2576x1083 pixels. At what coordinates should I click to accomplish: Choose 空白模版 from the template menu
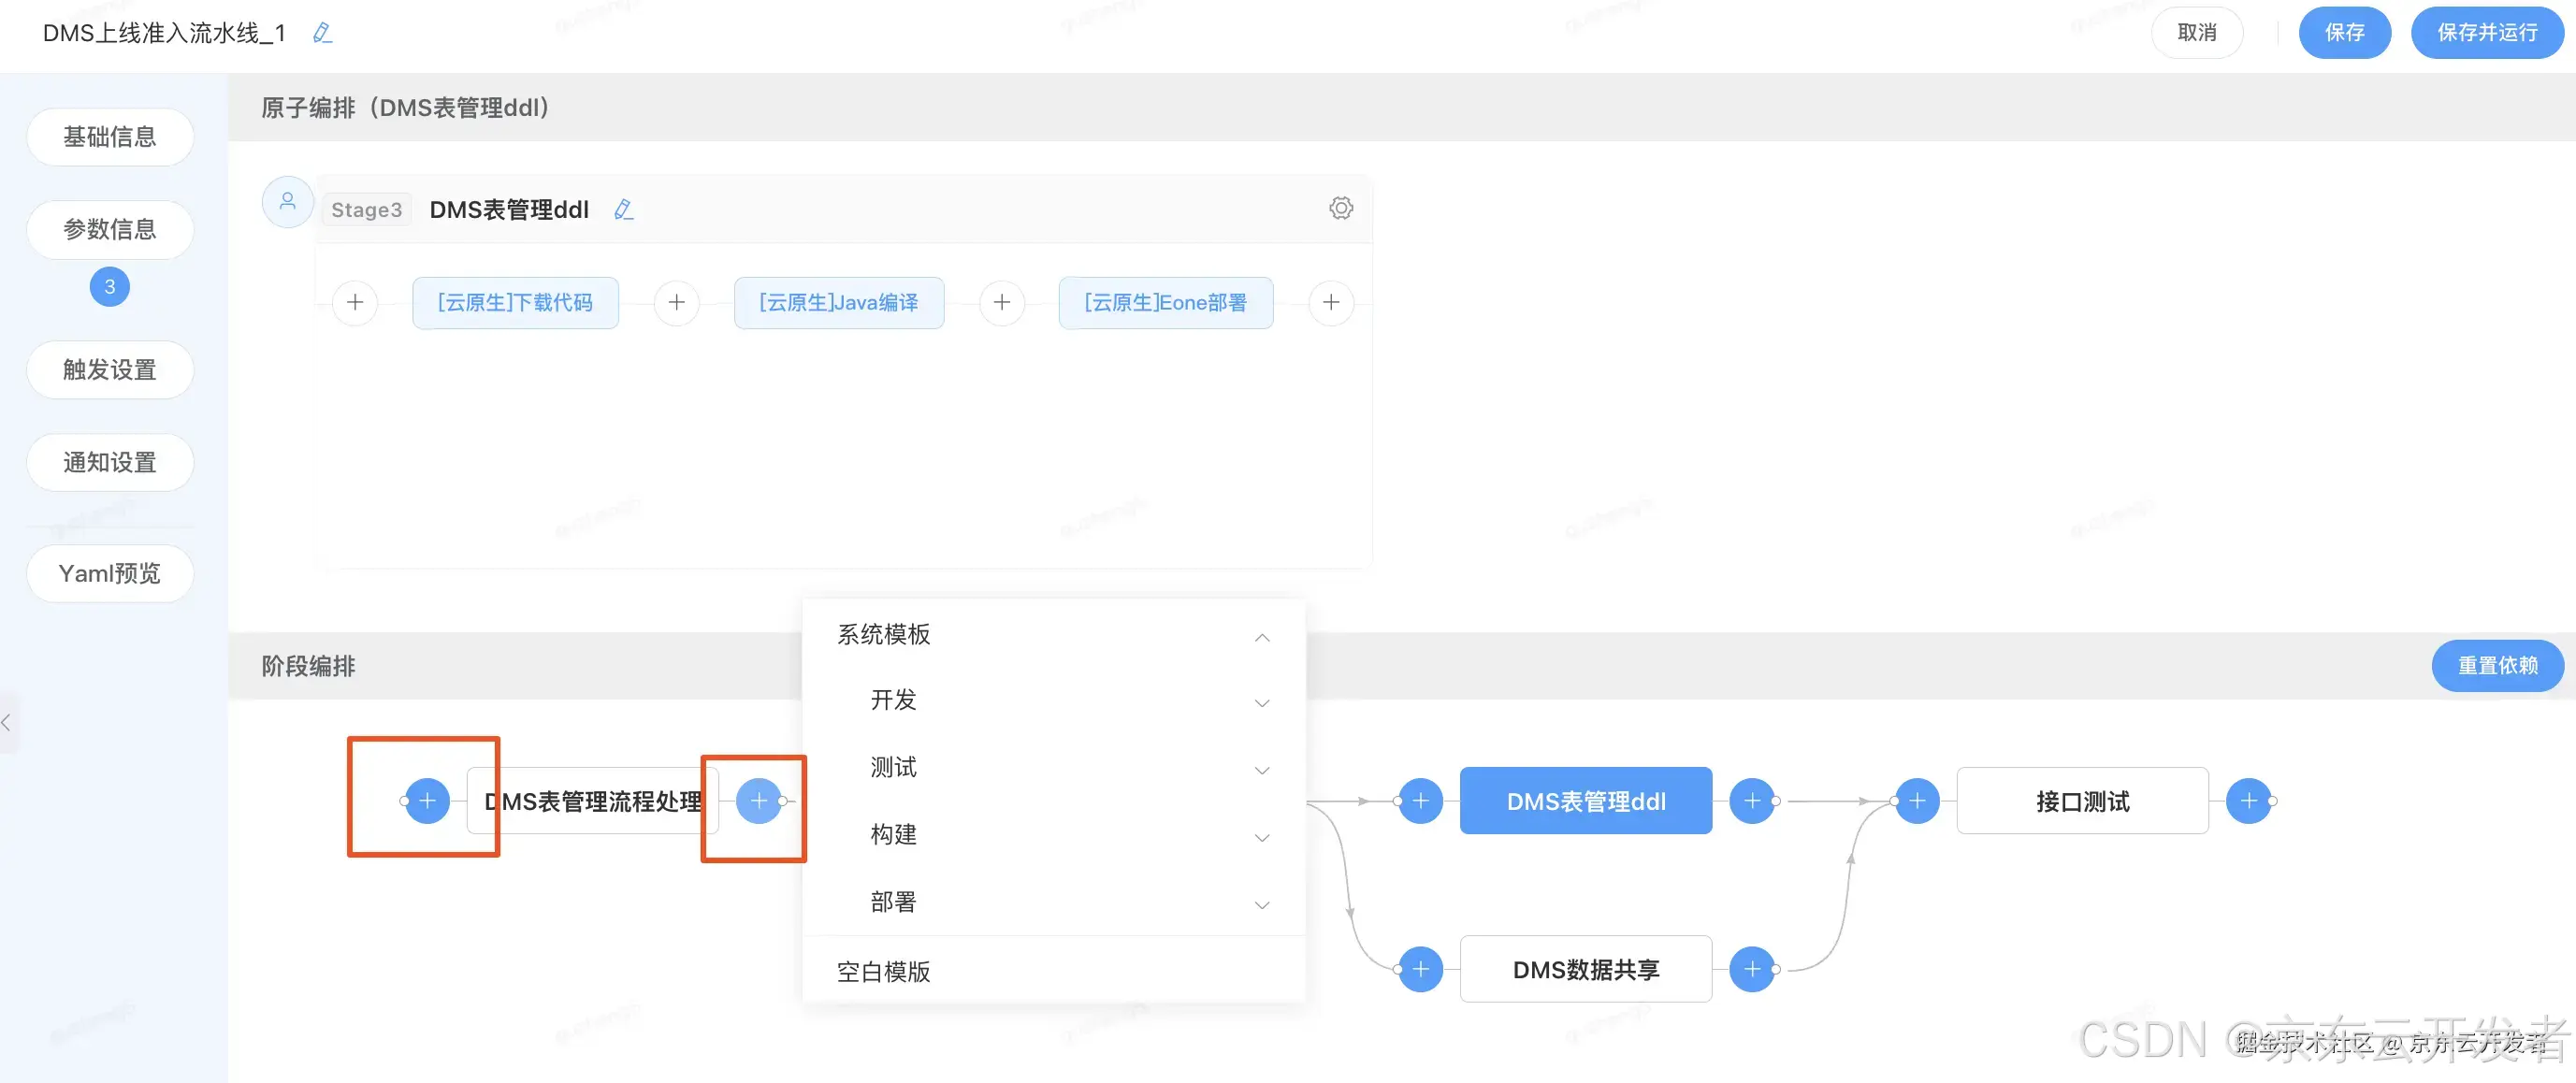tap(883, 971)
